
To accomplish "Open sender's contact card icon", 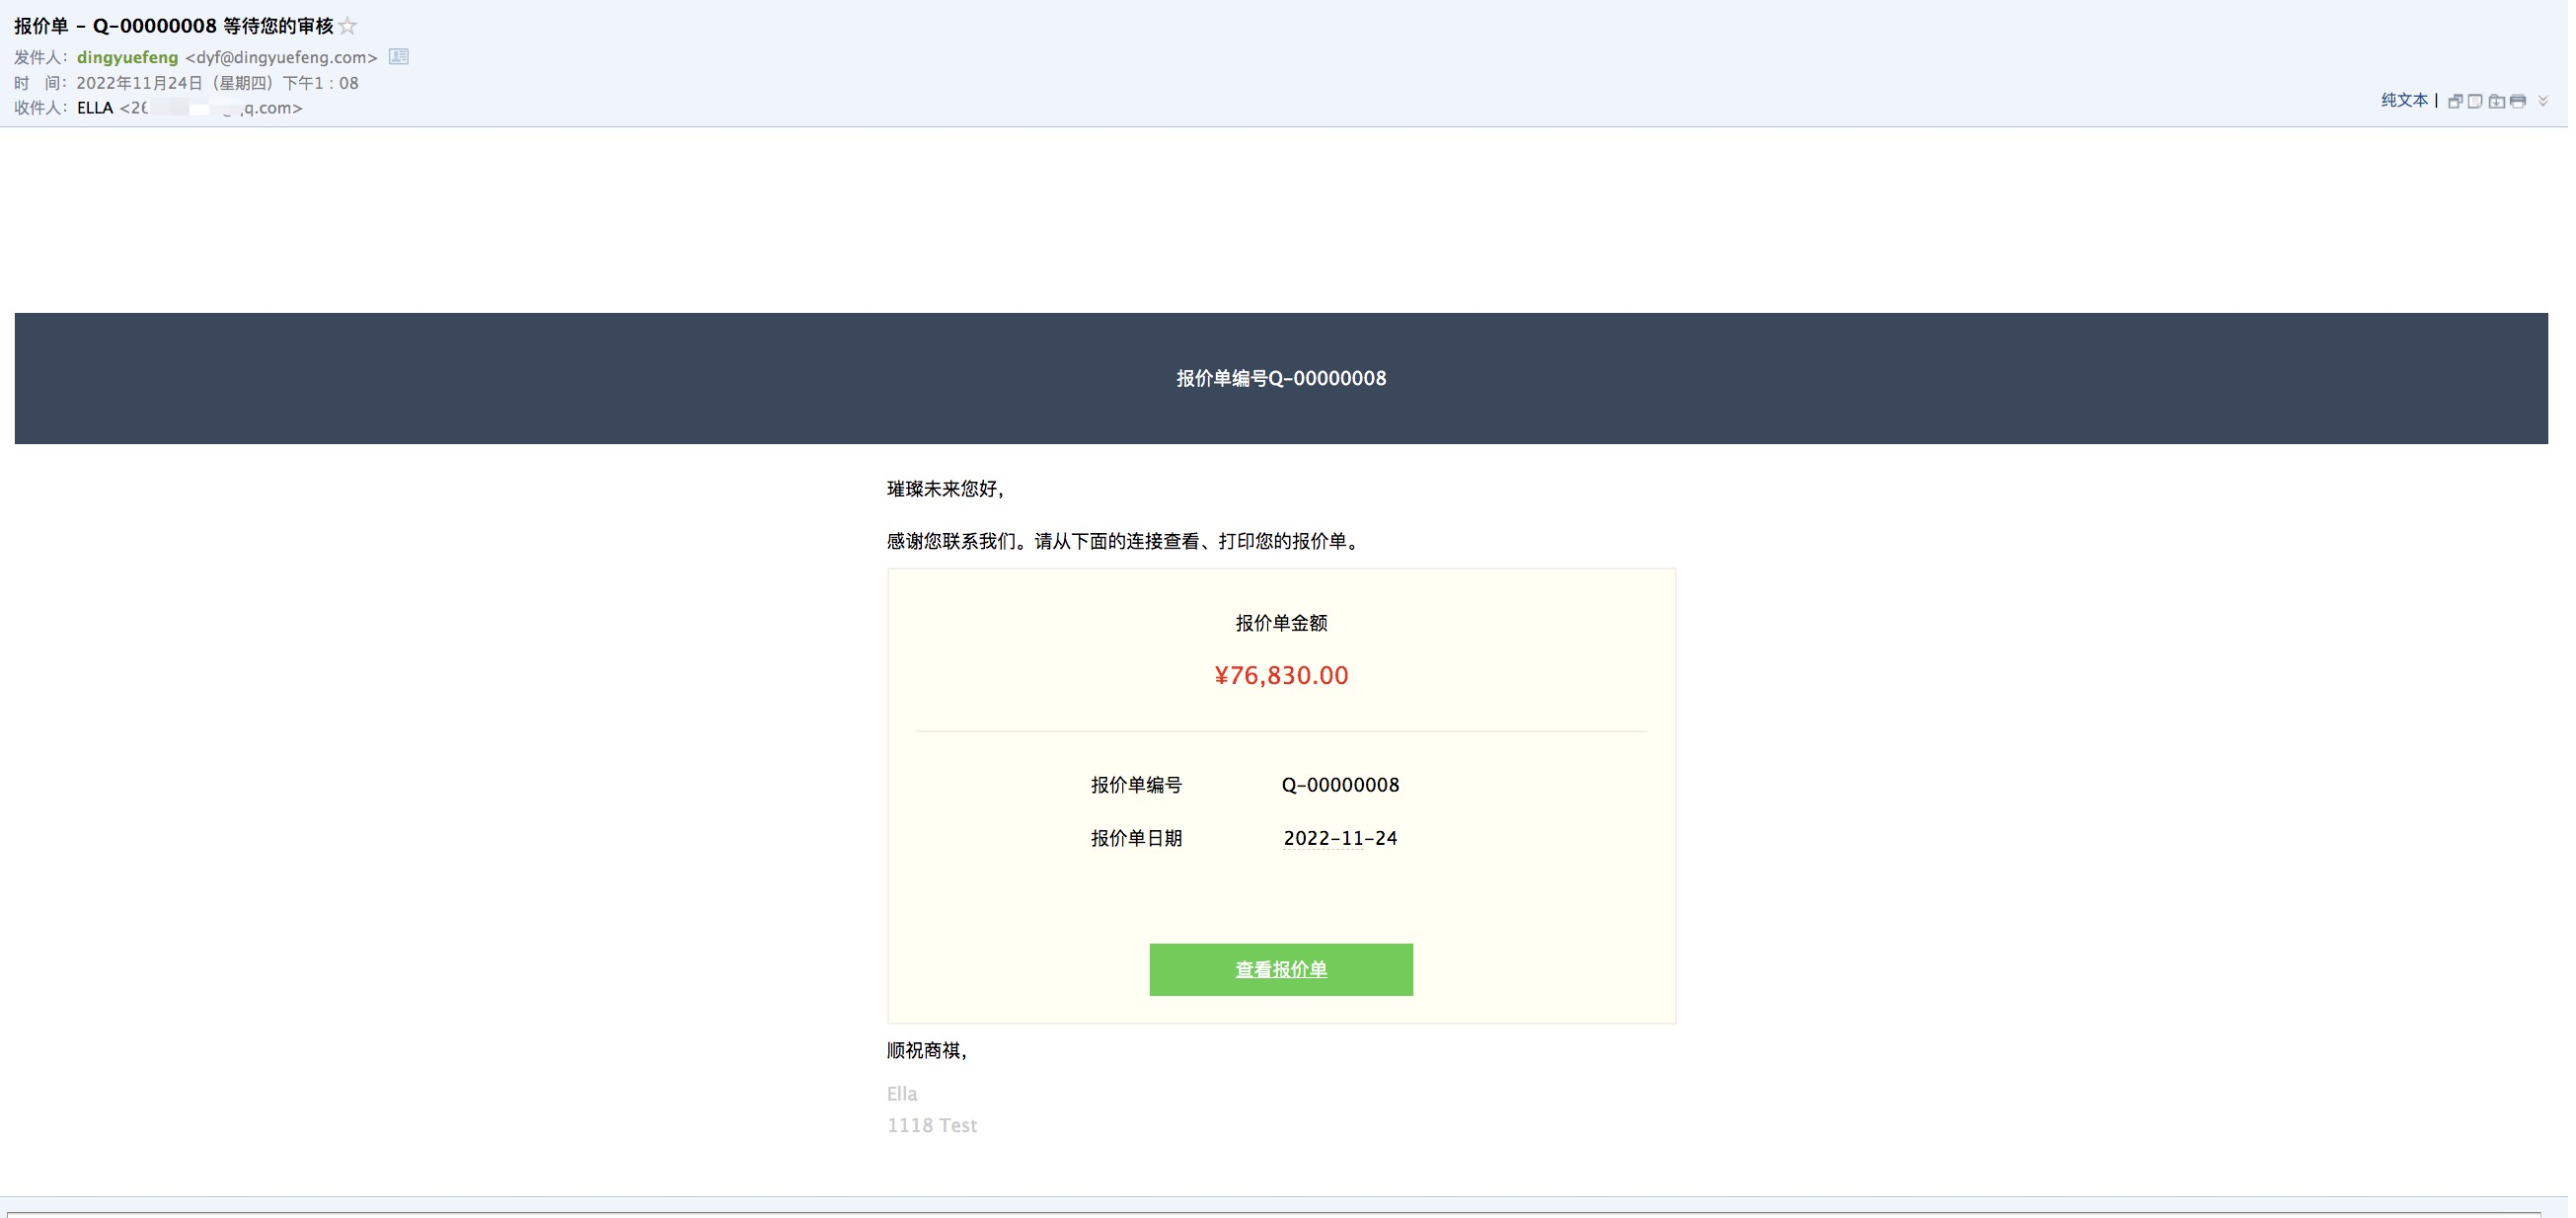I will tap(398, 57).
